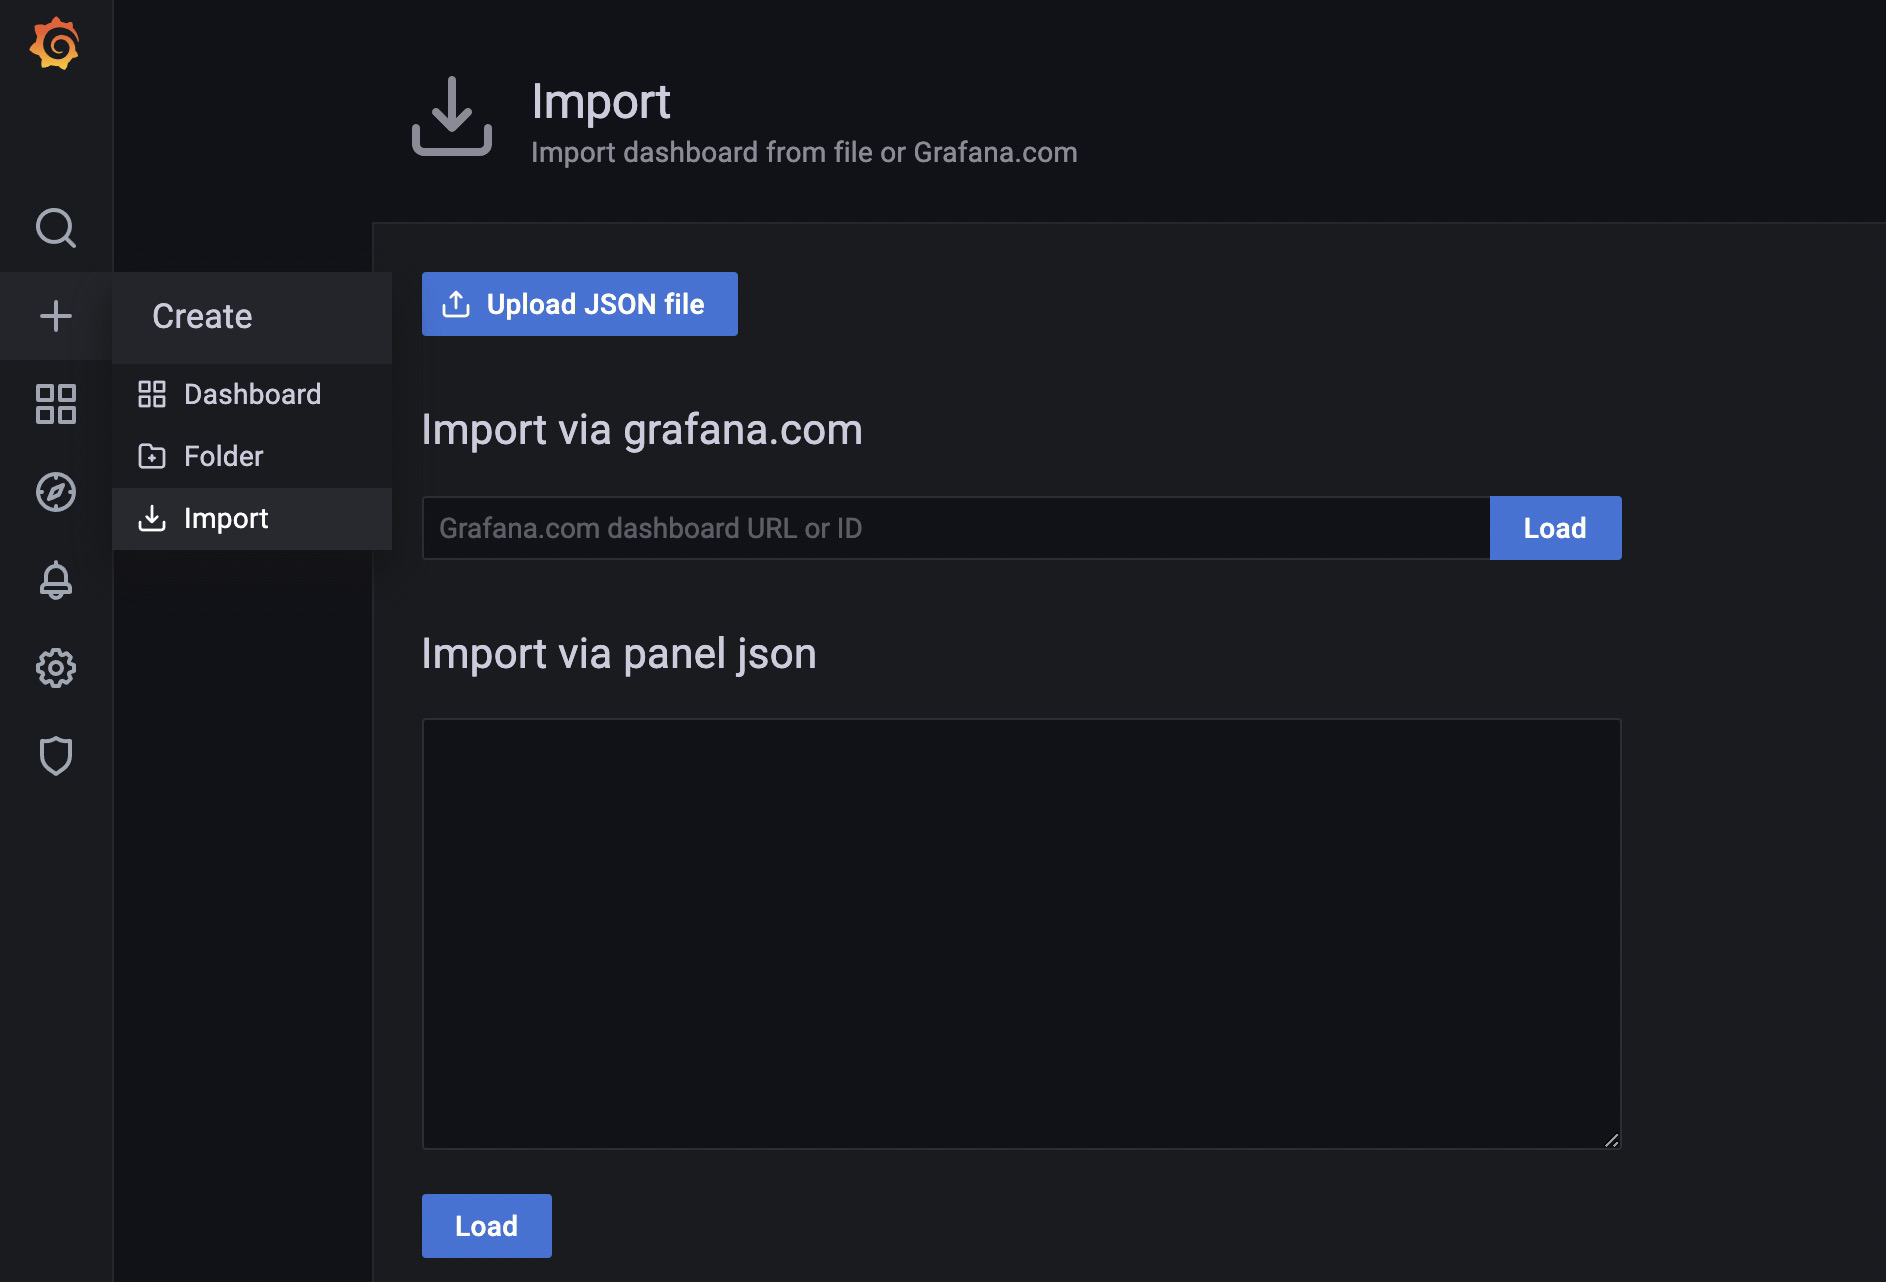Screen dimensions: 1886x1282
Task: Open the Configuration gear icon
Action: pos(55,668)
